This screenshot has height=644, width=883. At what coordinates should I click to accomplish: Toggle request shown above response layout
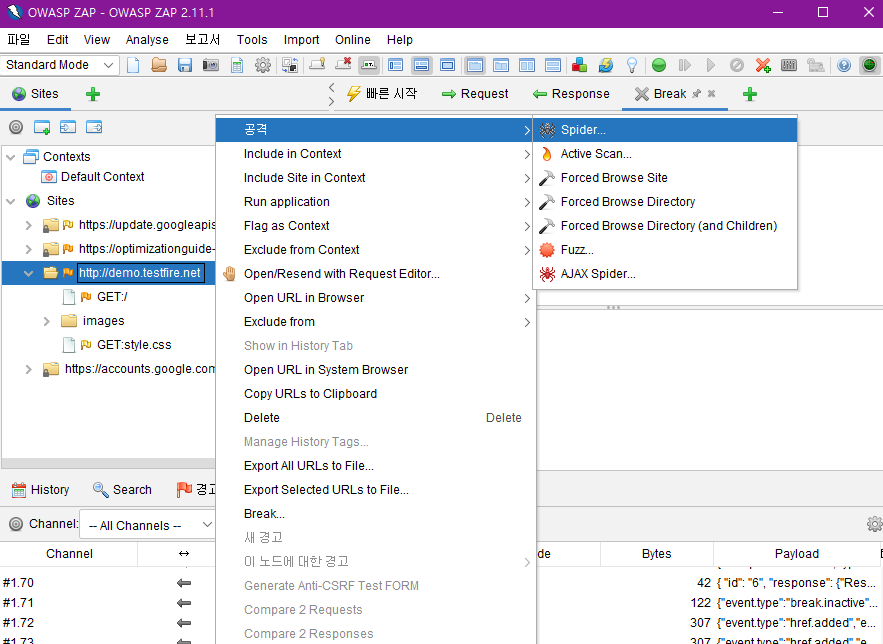pos(553,65)
